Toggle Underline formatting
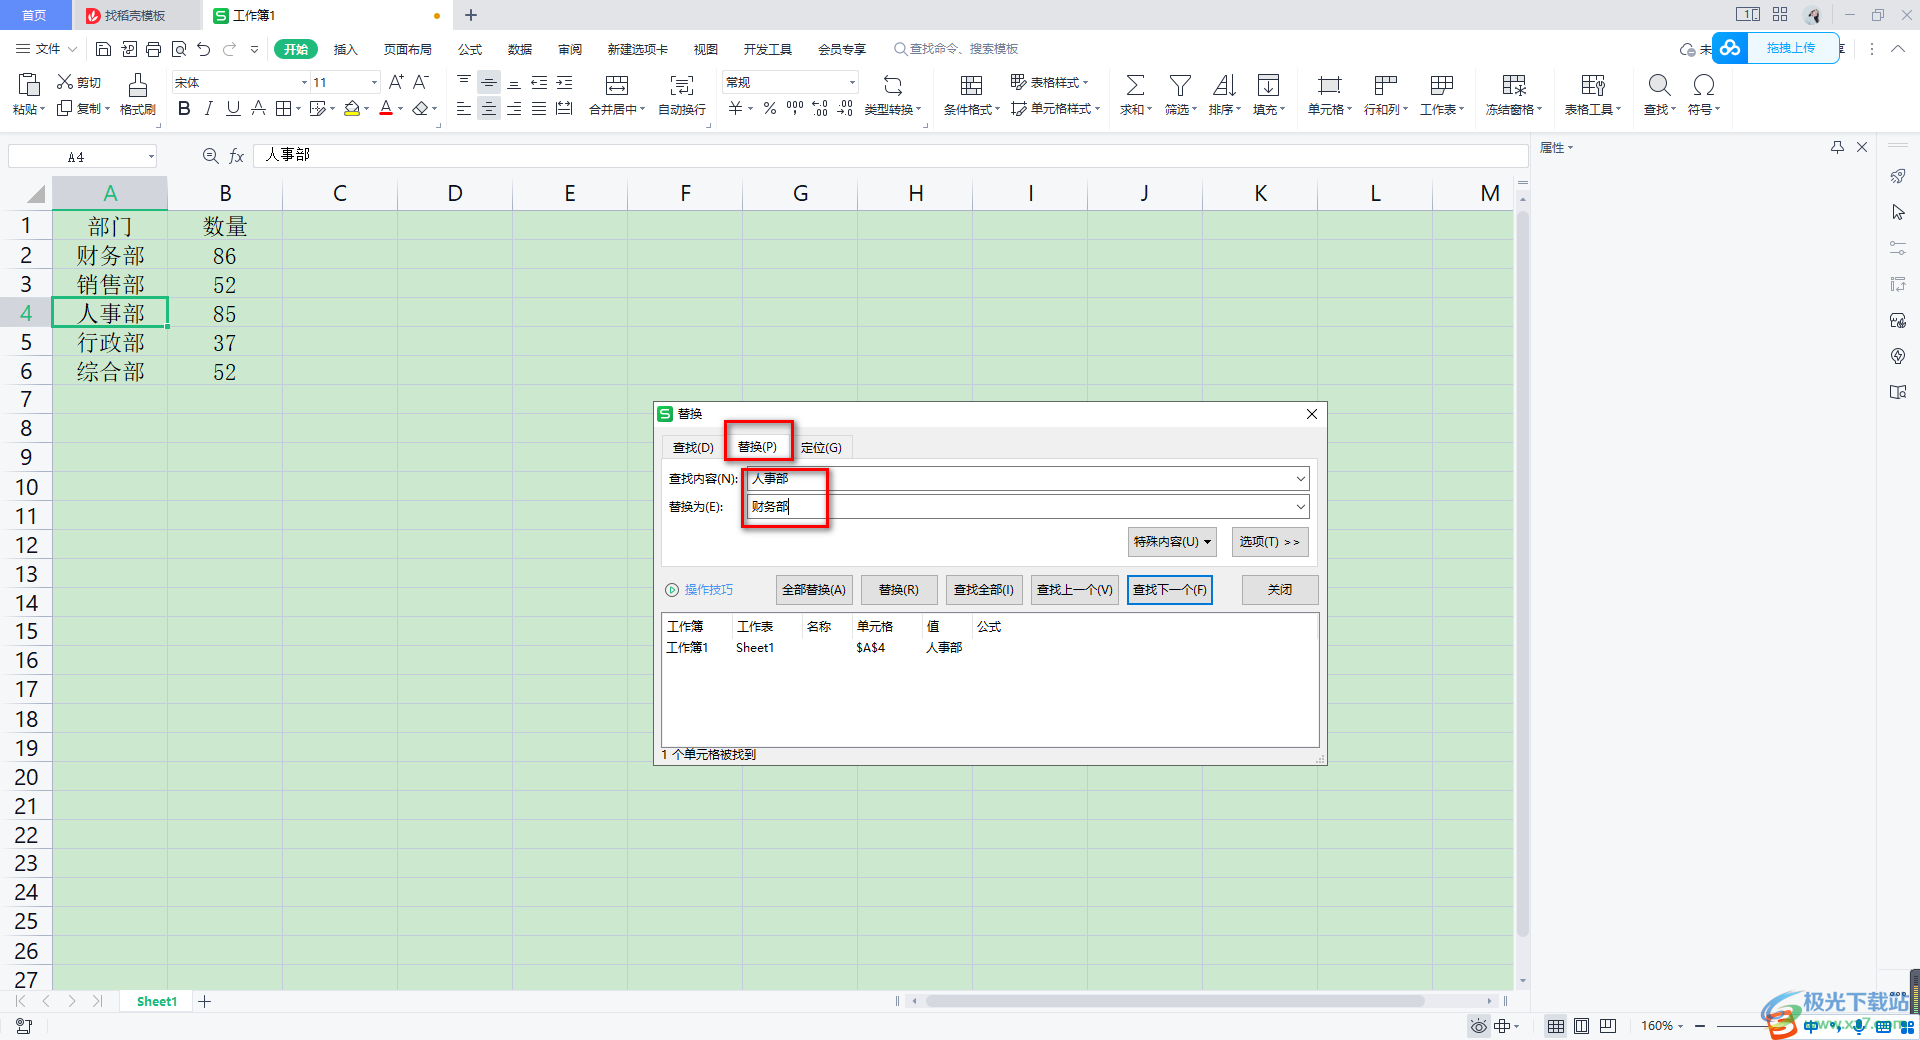The image size is (1920, 1040). click(233, 108)
